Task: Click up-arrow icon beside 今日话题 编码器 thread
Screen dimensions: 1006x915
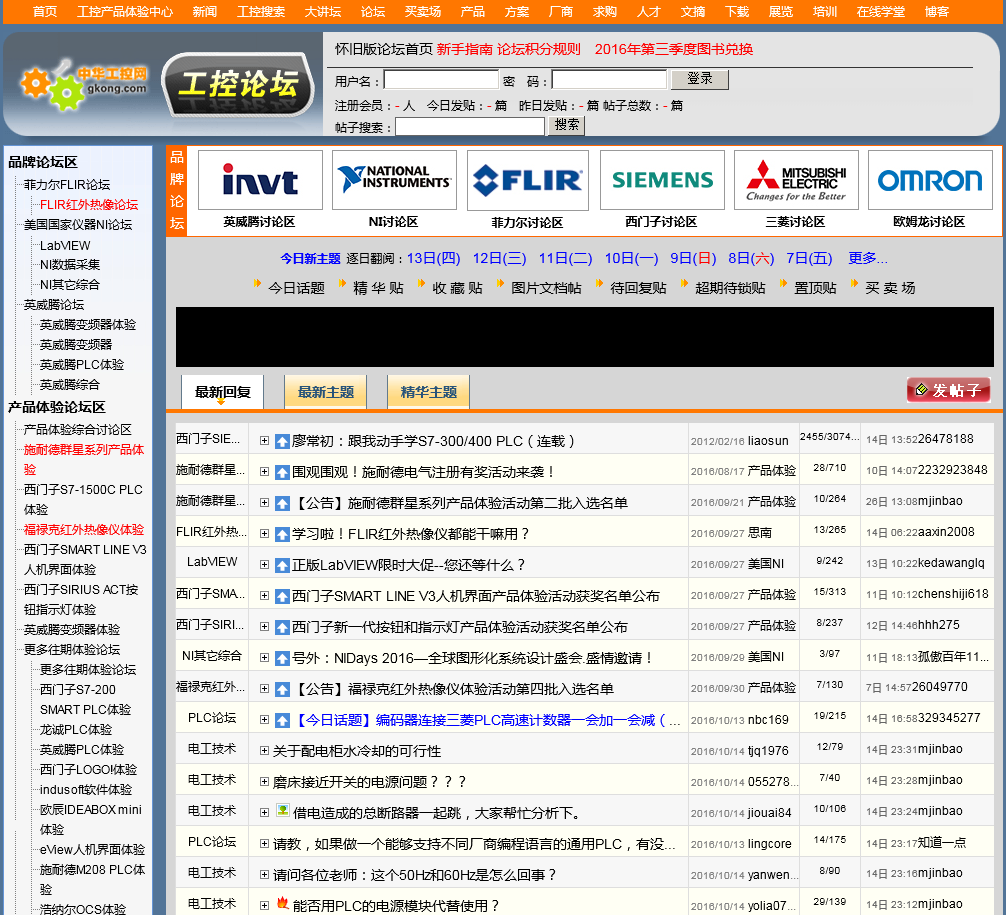Action: tap(282, 721)
